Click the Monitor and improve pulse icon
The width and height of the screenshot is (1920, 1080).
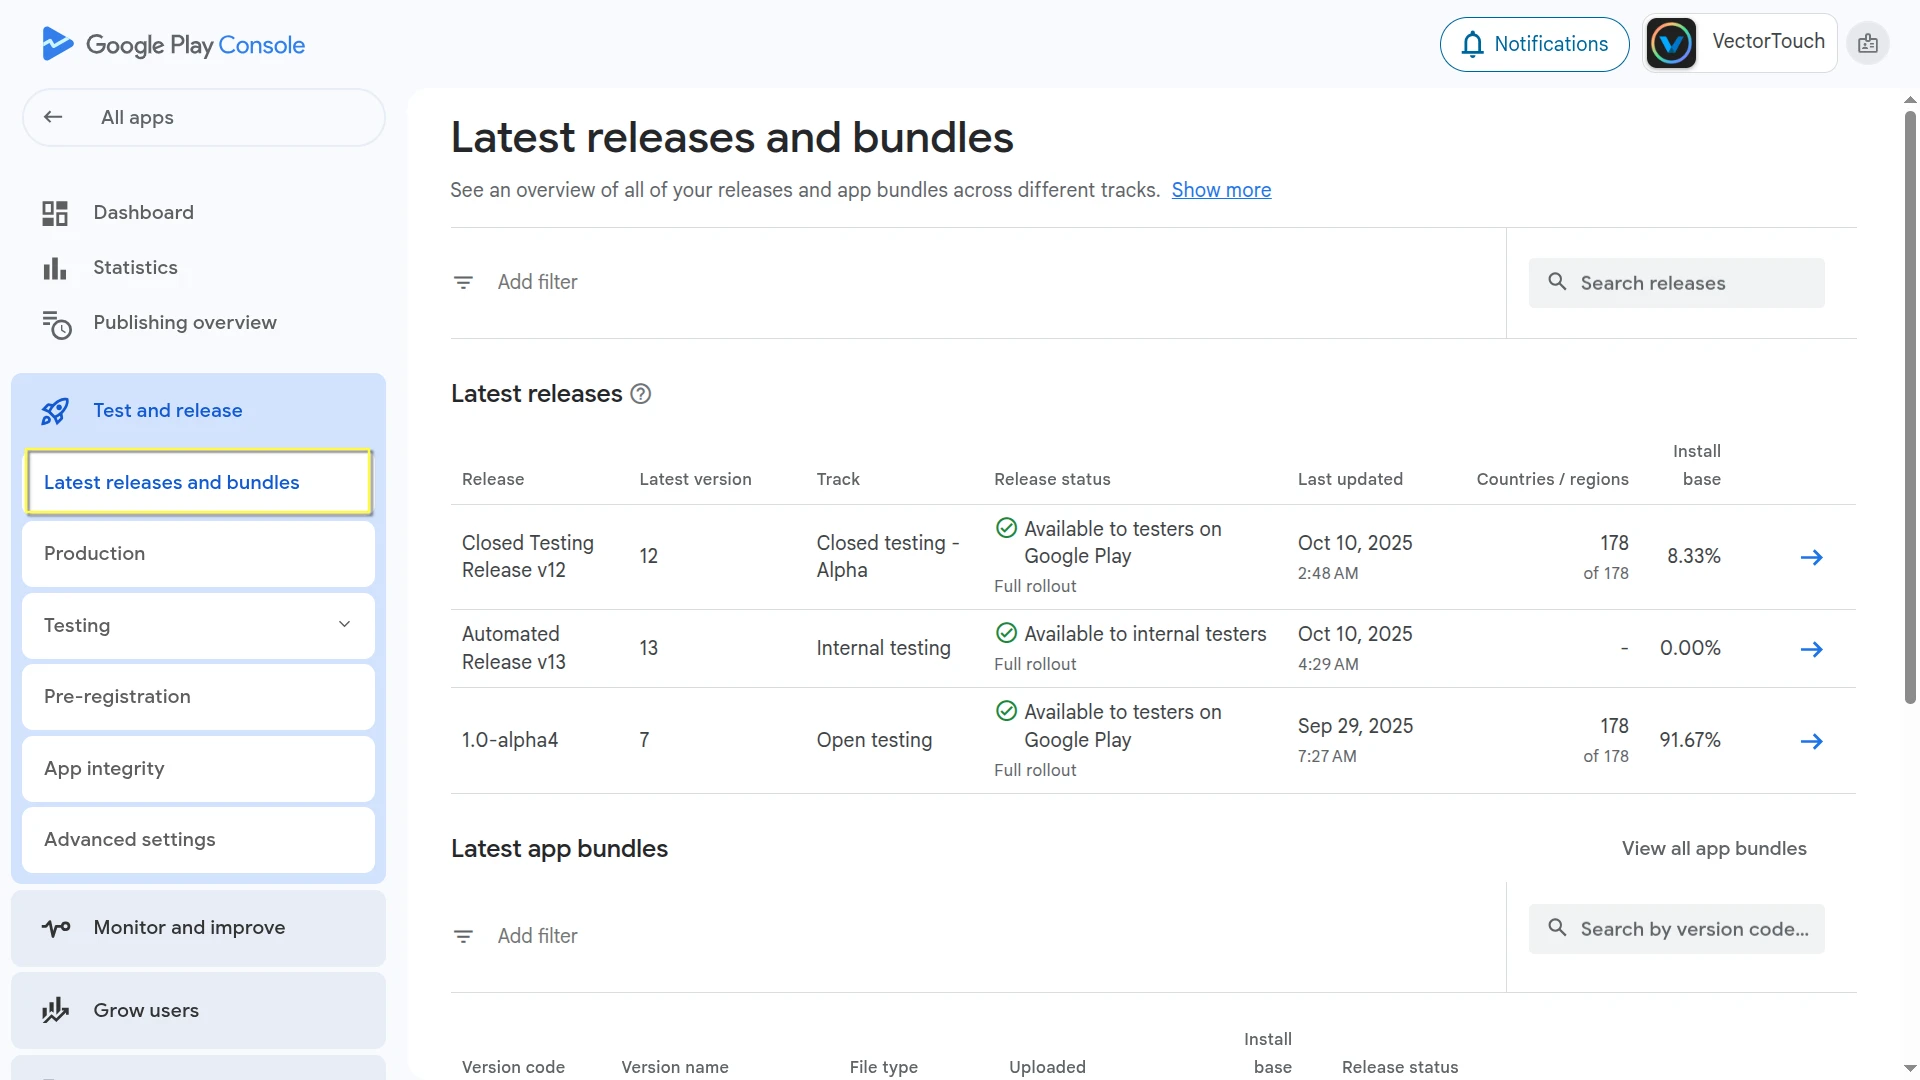click(55, 927)
